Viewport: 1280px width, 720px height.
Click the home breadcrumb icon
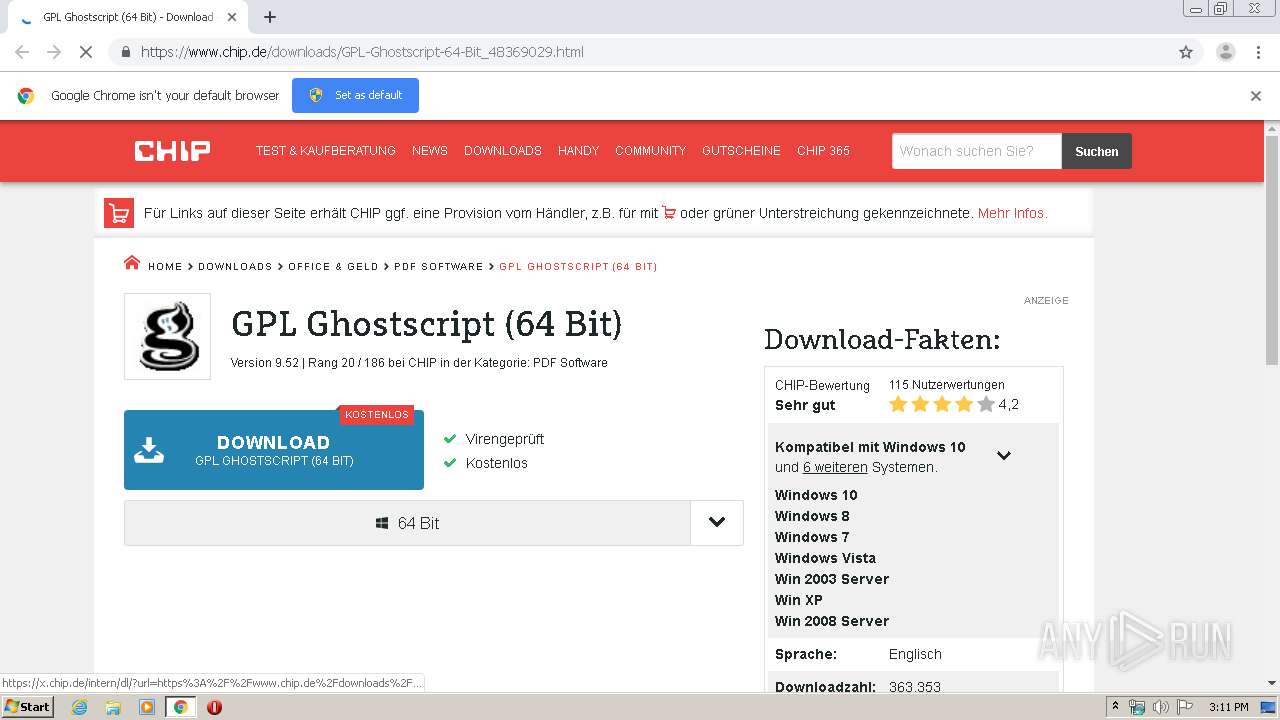pyautogui.click(x=132, y=263)
